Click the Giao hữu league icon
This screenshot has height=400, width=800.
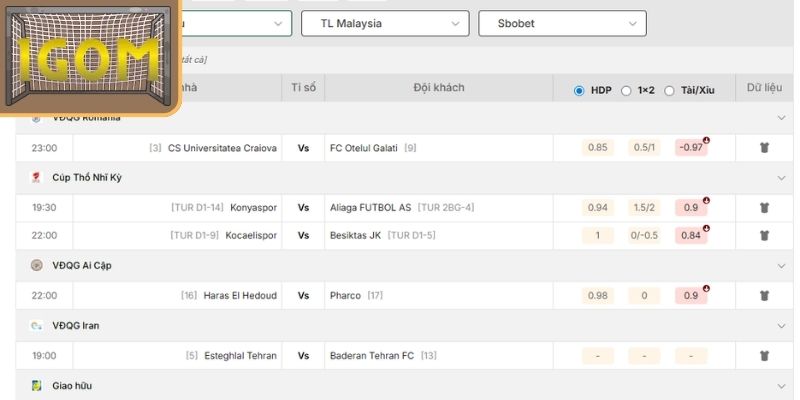tap(36, 386)
